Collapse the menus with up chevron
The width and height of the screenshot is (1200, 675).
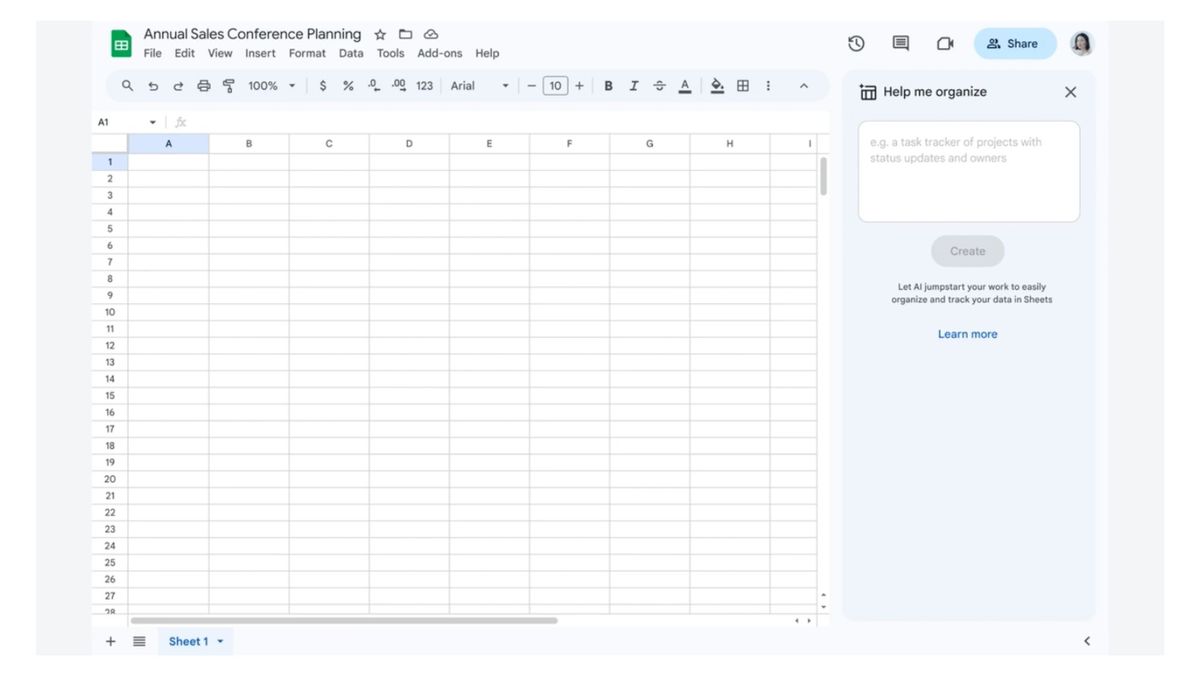pos(803,86)
